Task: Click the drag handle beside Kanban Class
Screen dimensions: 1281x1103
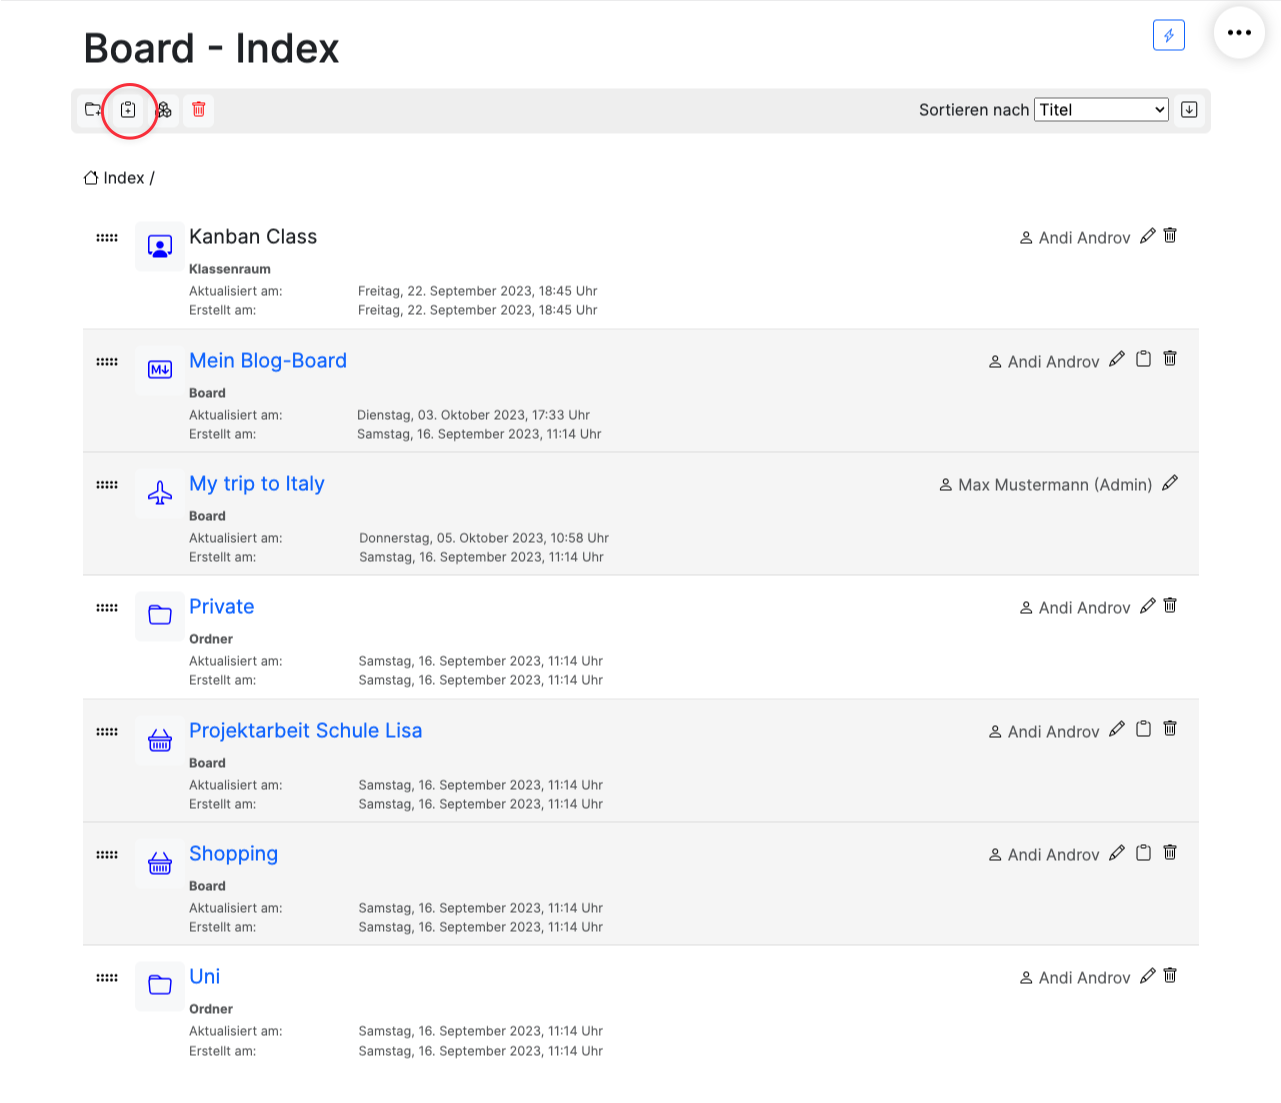Action: pos(106,237)
